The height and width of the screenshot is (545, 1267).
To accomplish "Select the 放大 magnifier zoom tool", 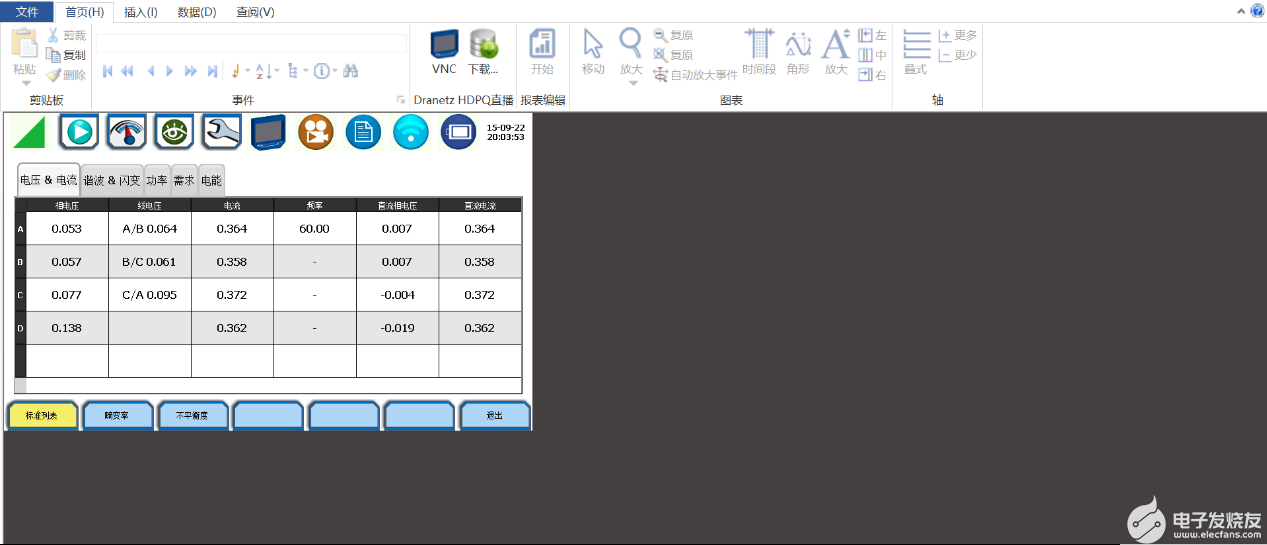I will 631,45.
